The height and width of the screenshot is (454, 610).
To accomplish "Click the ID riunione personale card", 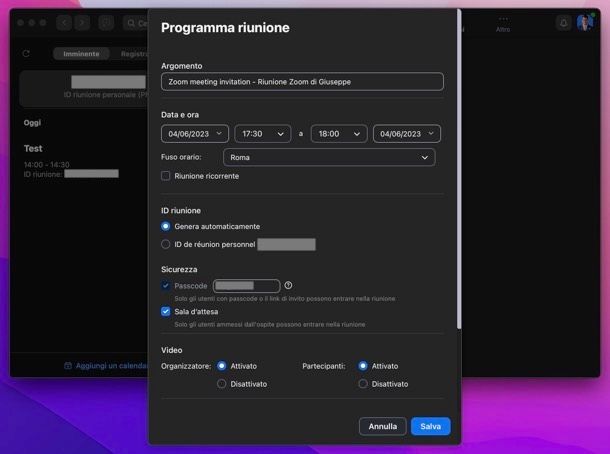I will pos(84,89).
